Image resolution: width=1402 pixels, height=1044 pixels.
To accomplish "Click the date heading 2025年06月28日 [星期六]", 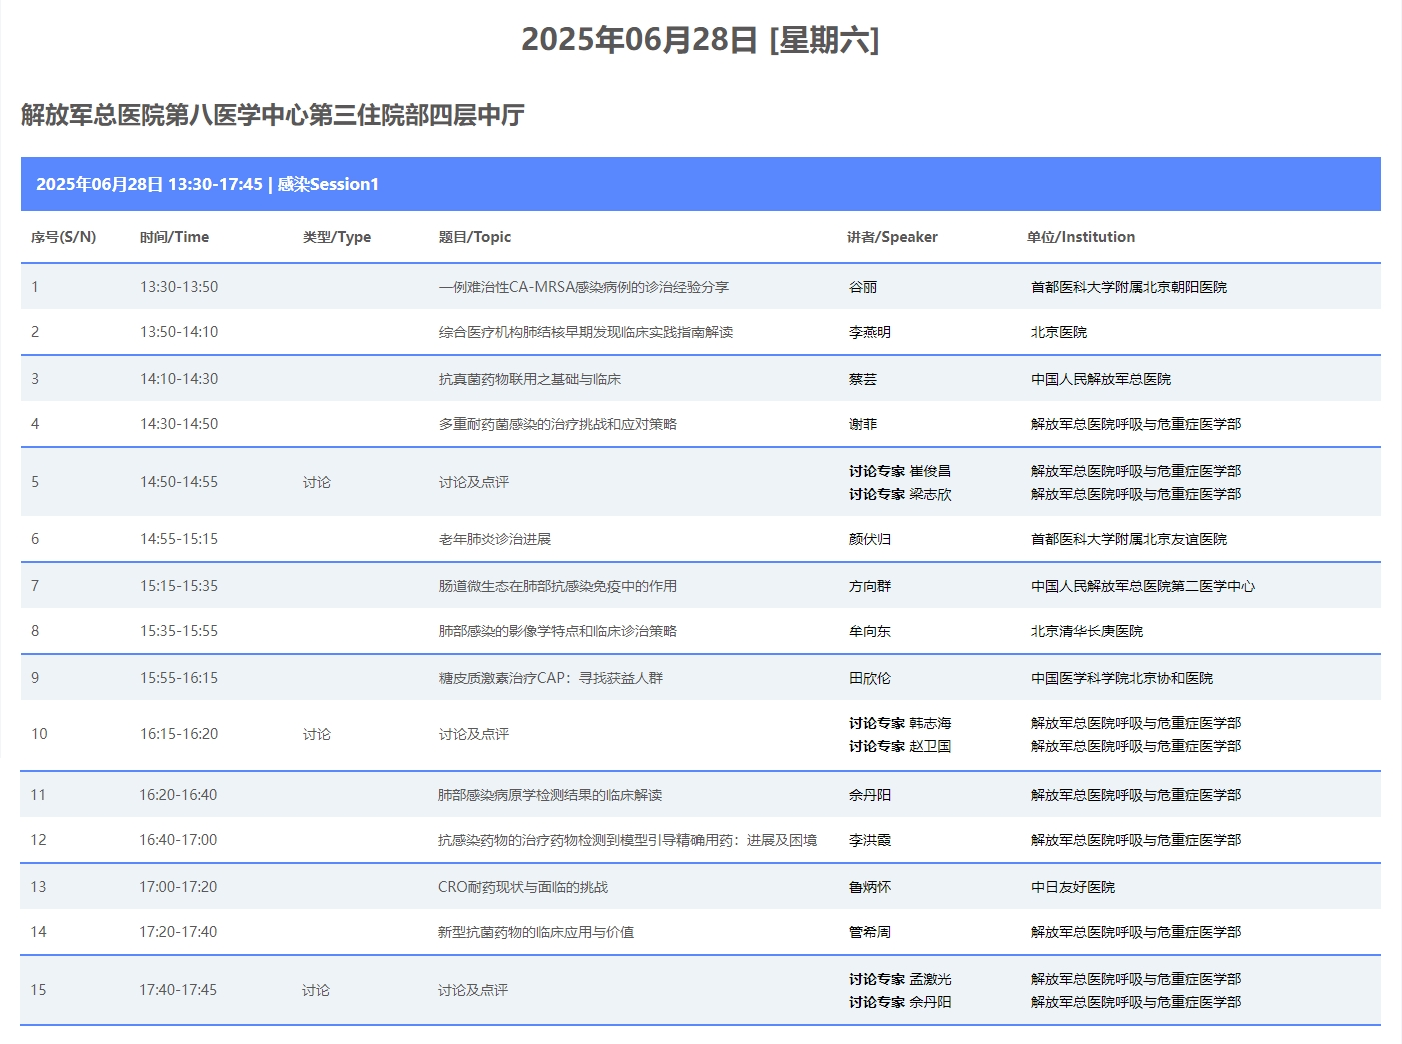I will (x=700, y=40).
